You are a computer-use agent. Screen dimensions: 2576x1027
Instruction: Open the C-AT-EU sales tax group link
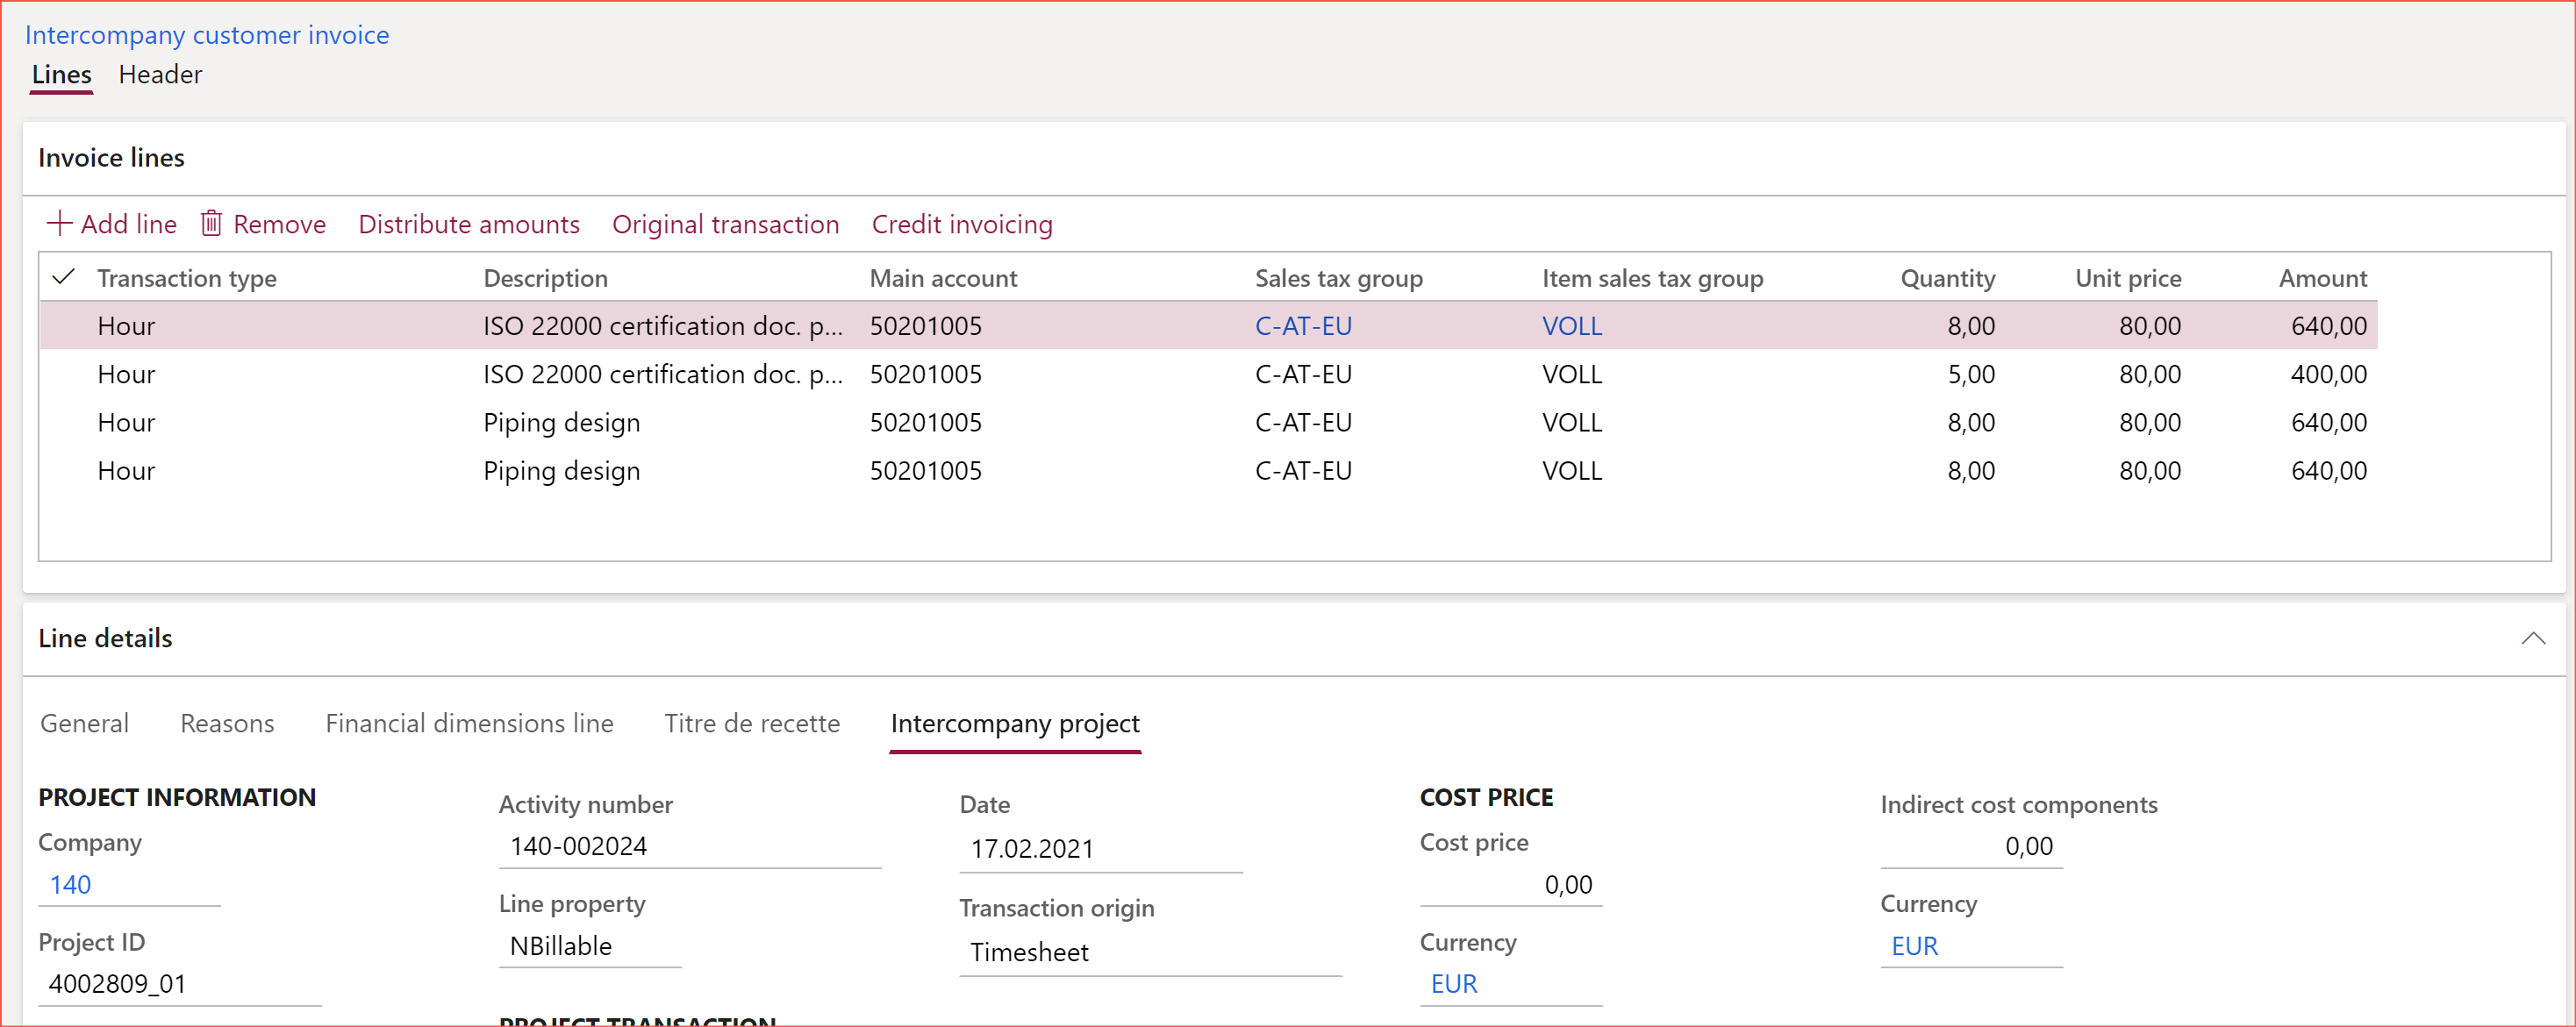tap(1303, 326)
